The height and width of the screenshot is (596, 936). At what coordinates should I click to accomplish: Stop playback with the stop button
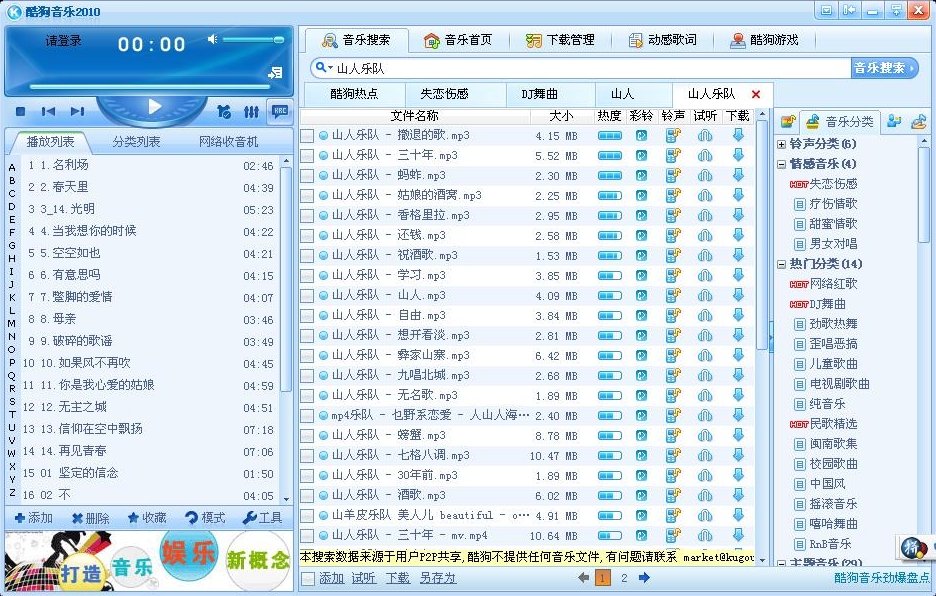click(20, 111)
